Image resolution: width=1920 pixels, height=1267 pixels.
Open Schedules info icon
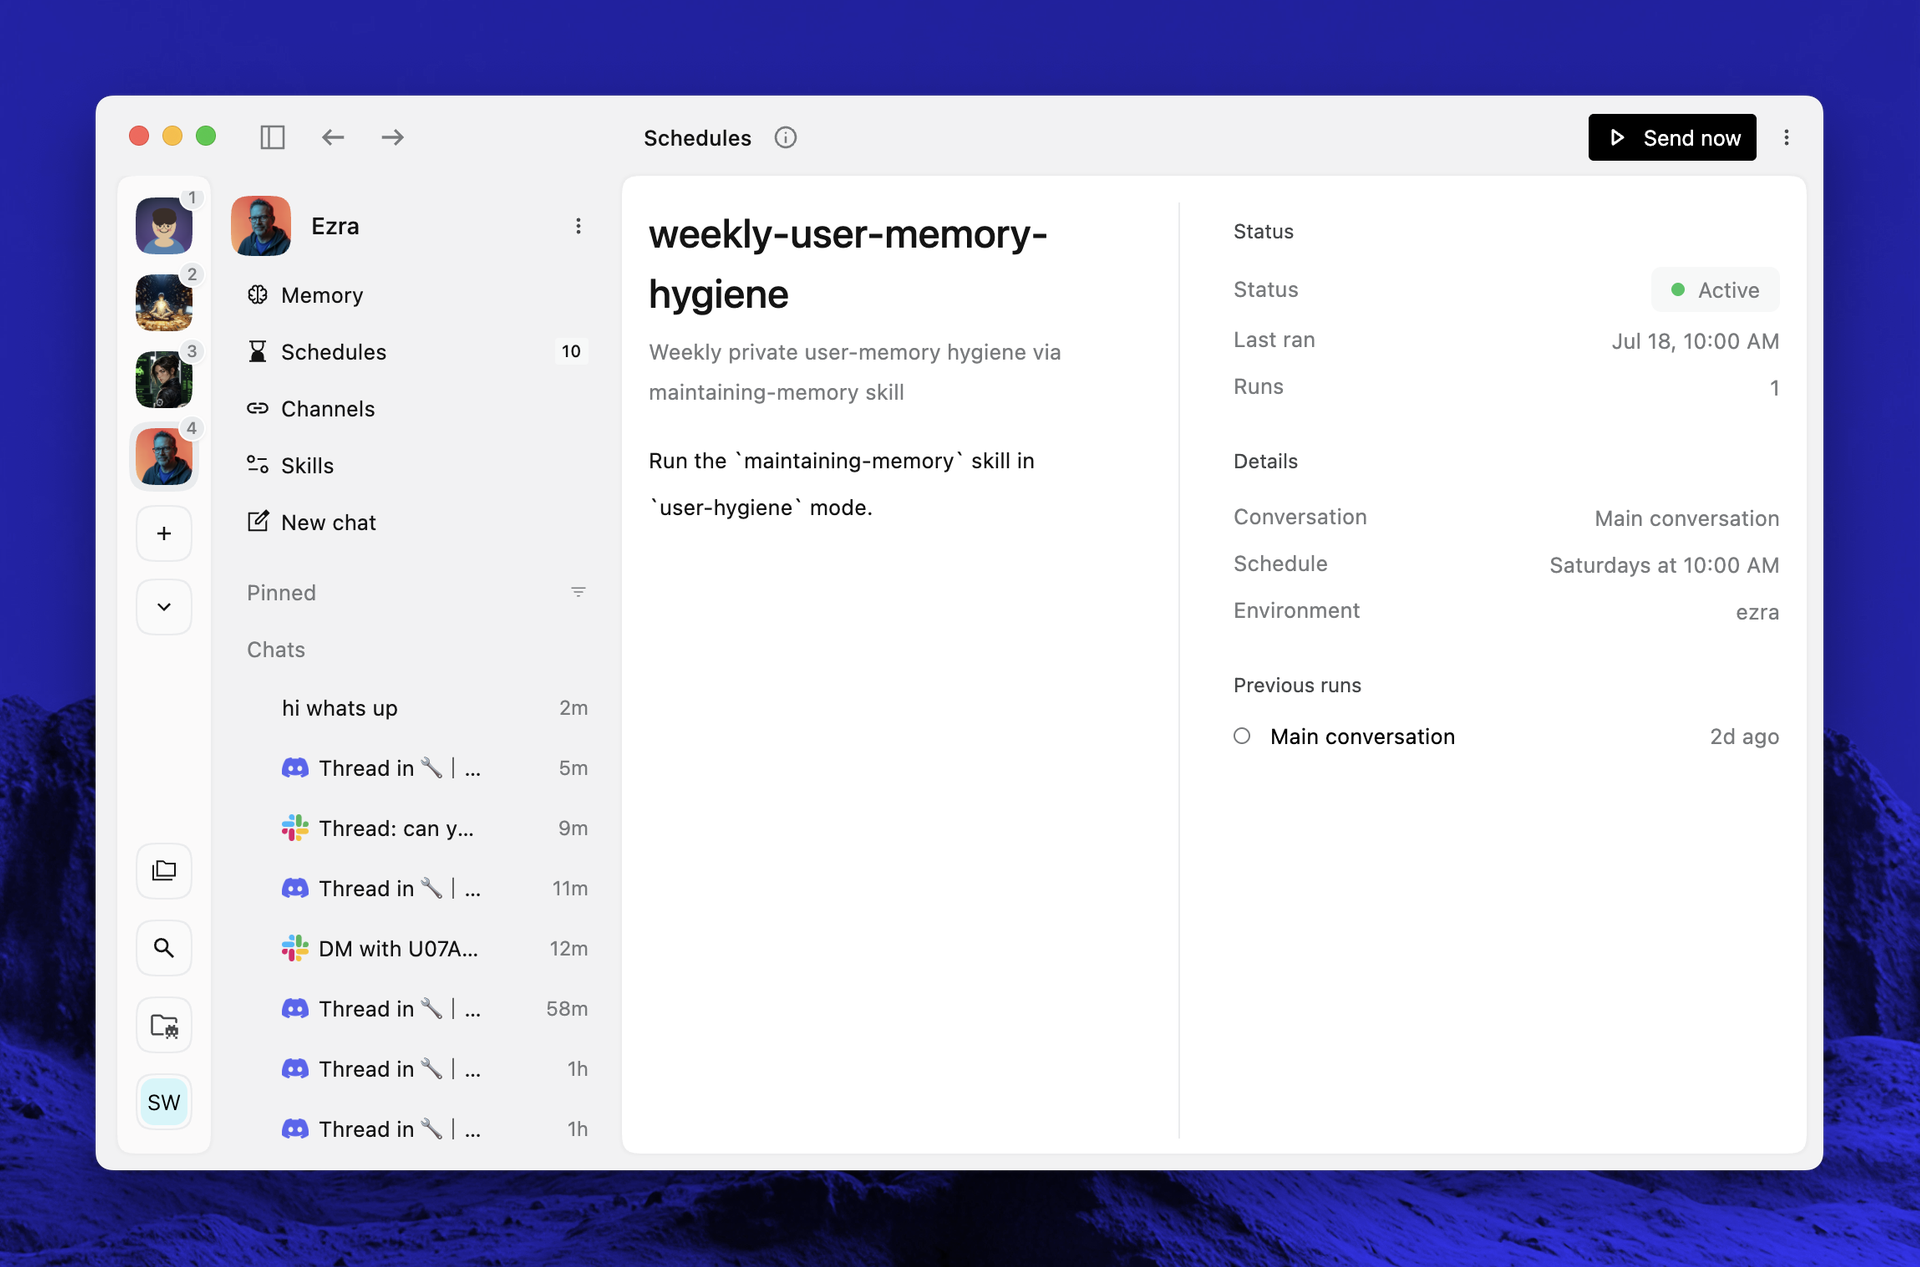pyautogui.click(x=786, y=138)
